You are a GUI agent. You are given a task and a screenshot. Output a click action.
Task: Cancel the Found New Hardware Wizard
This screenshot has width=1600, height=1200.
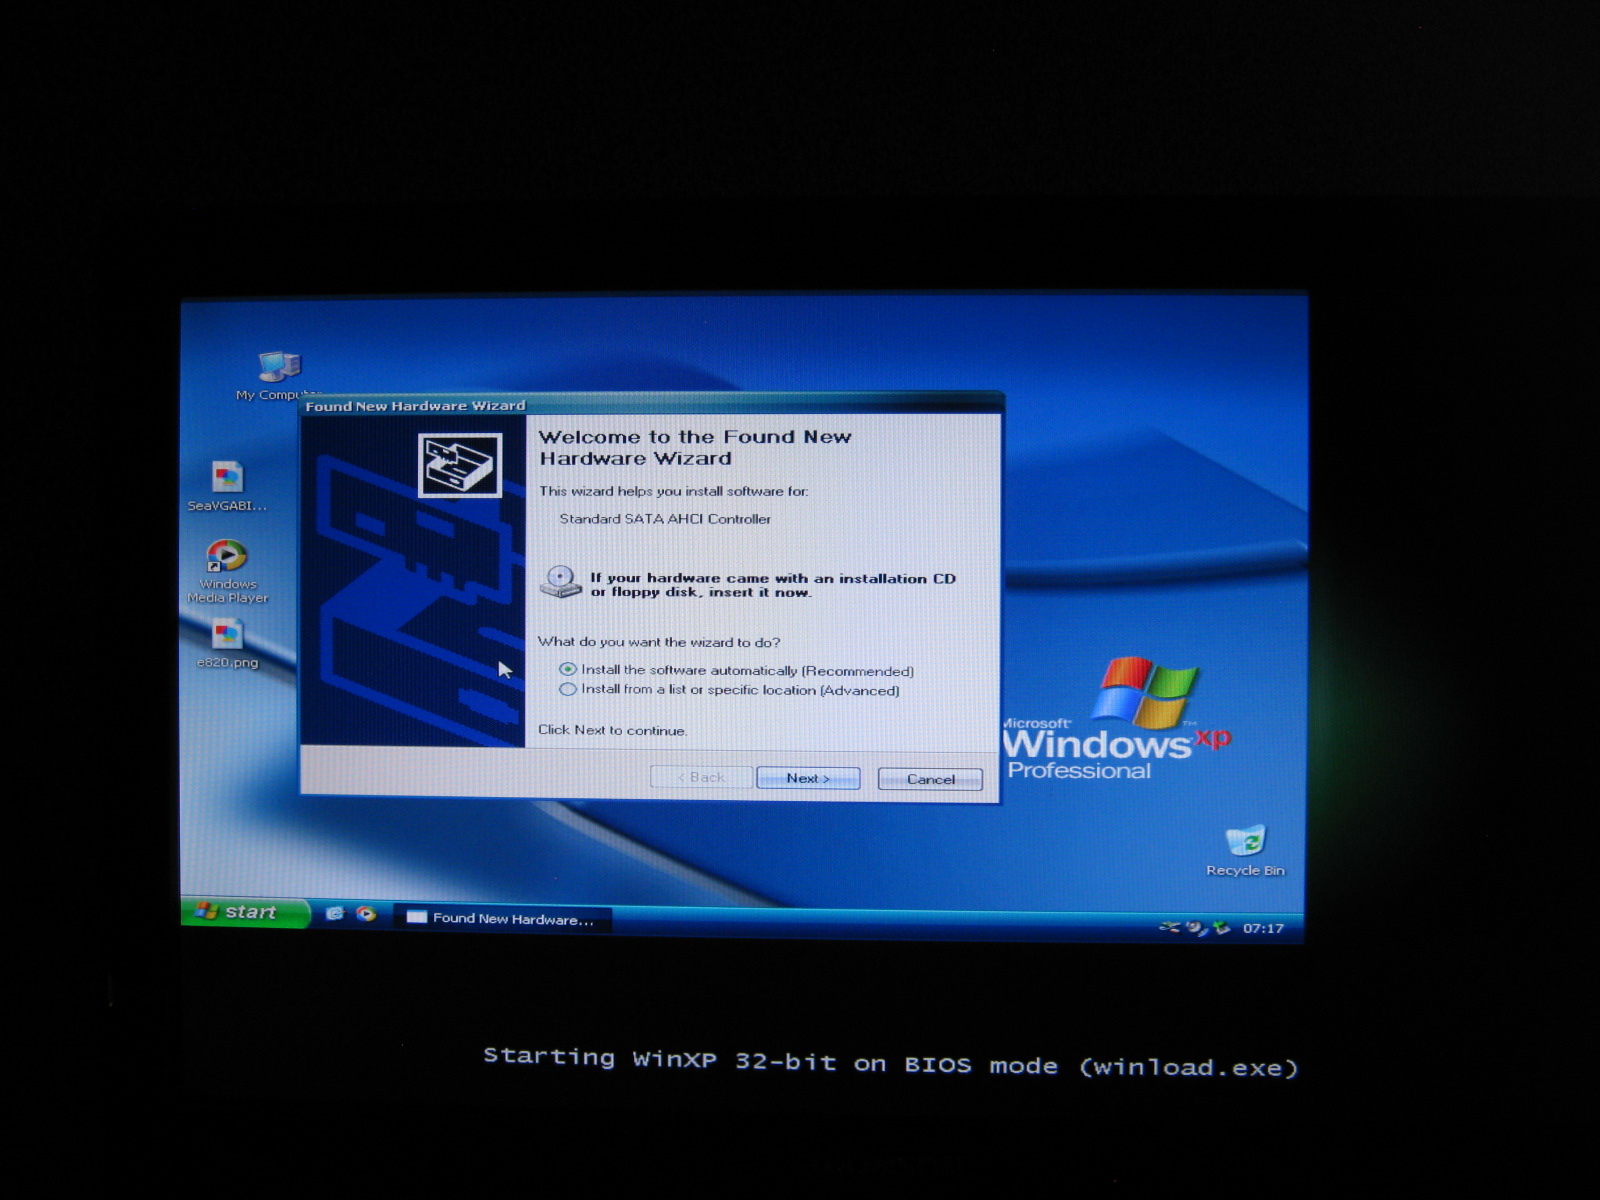point(930,779)
